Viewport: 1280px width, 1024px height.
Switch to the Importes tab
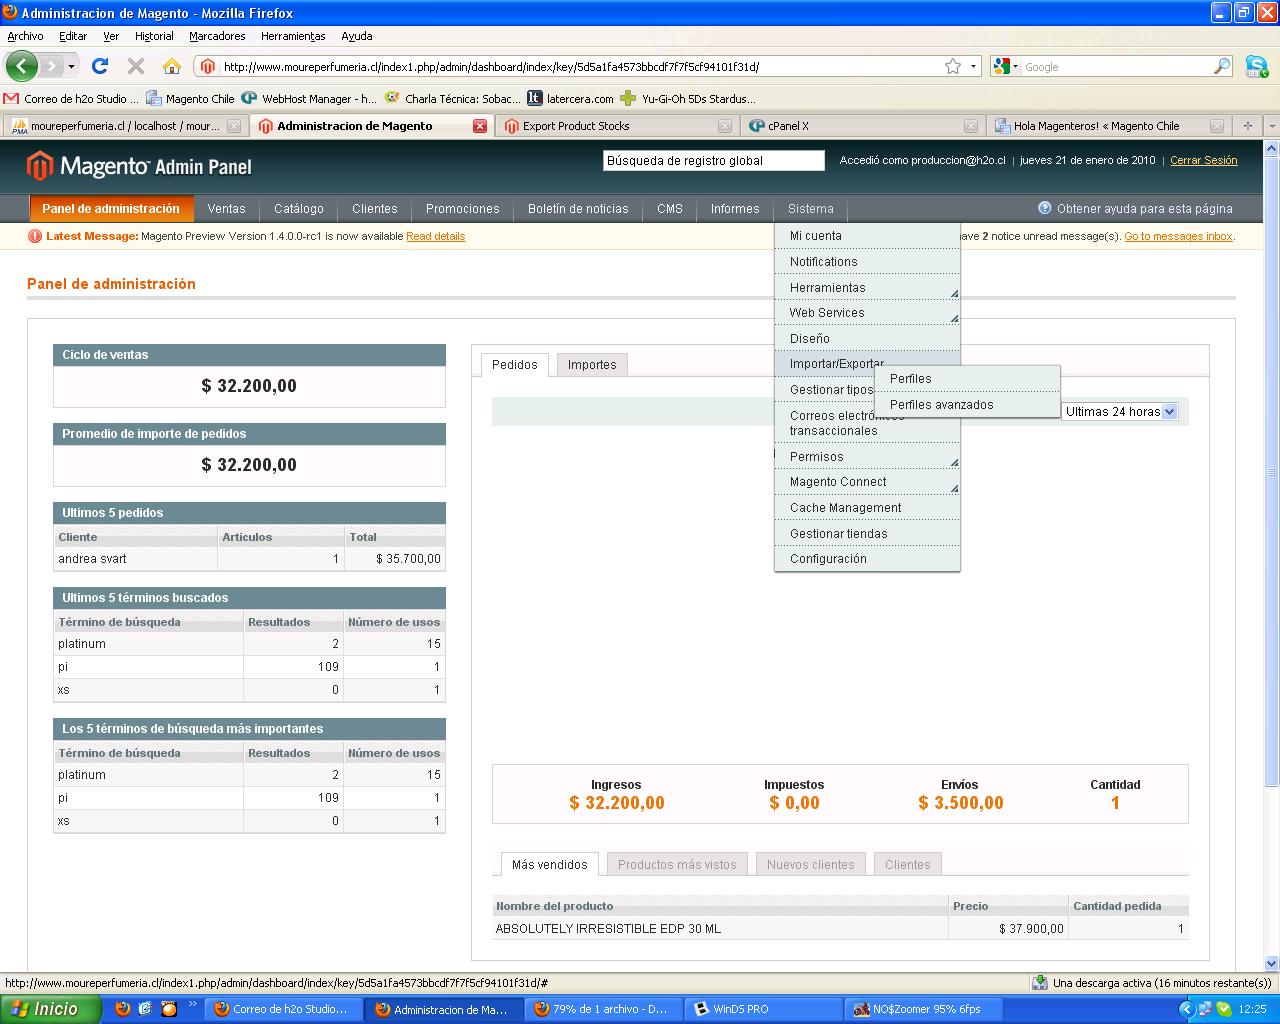pos(592,364)
